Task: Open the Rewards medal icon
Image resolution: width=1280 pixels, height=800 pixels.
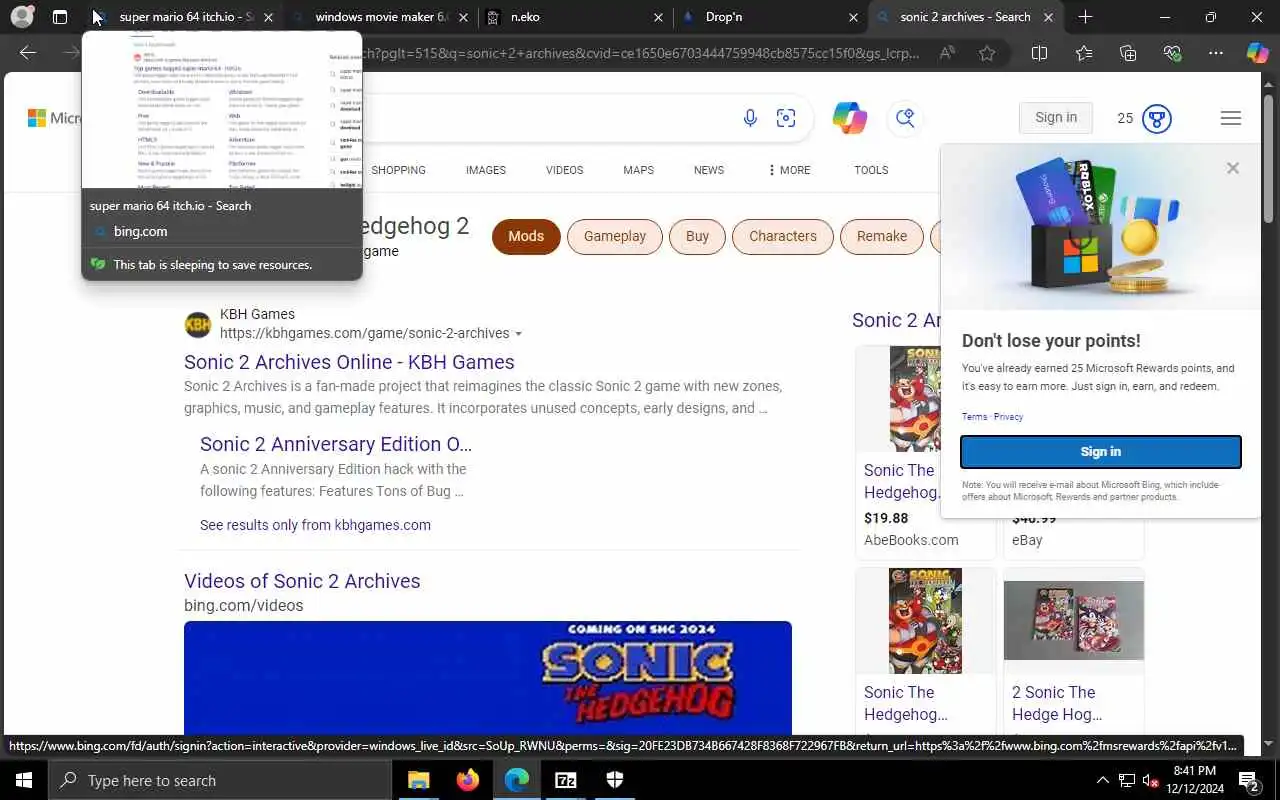Action: click(x=1156, y=118)
